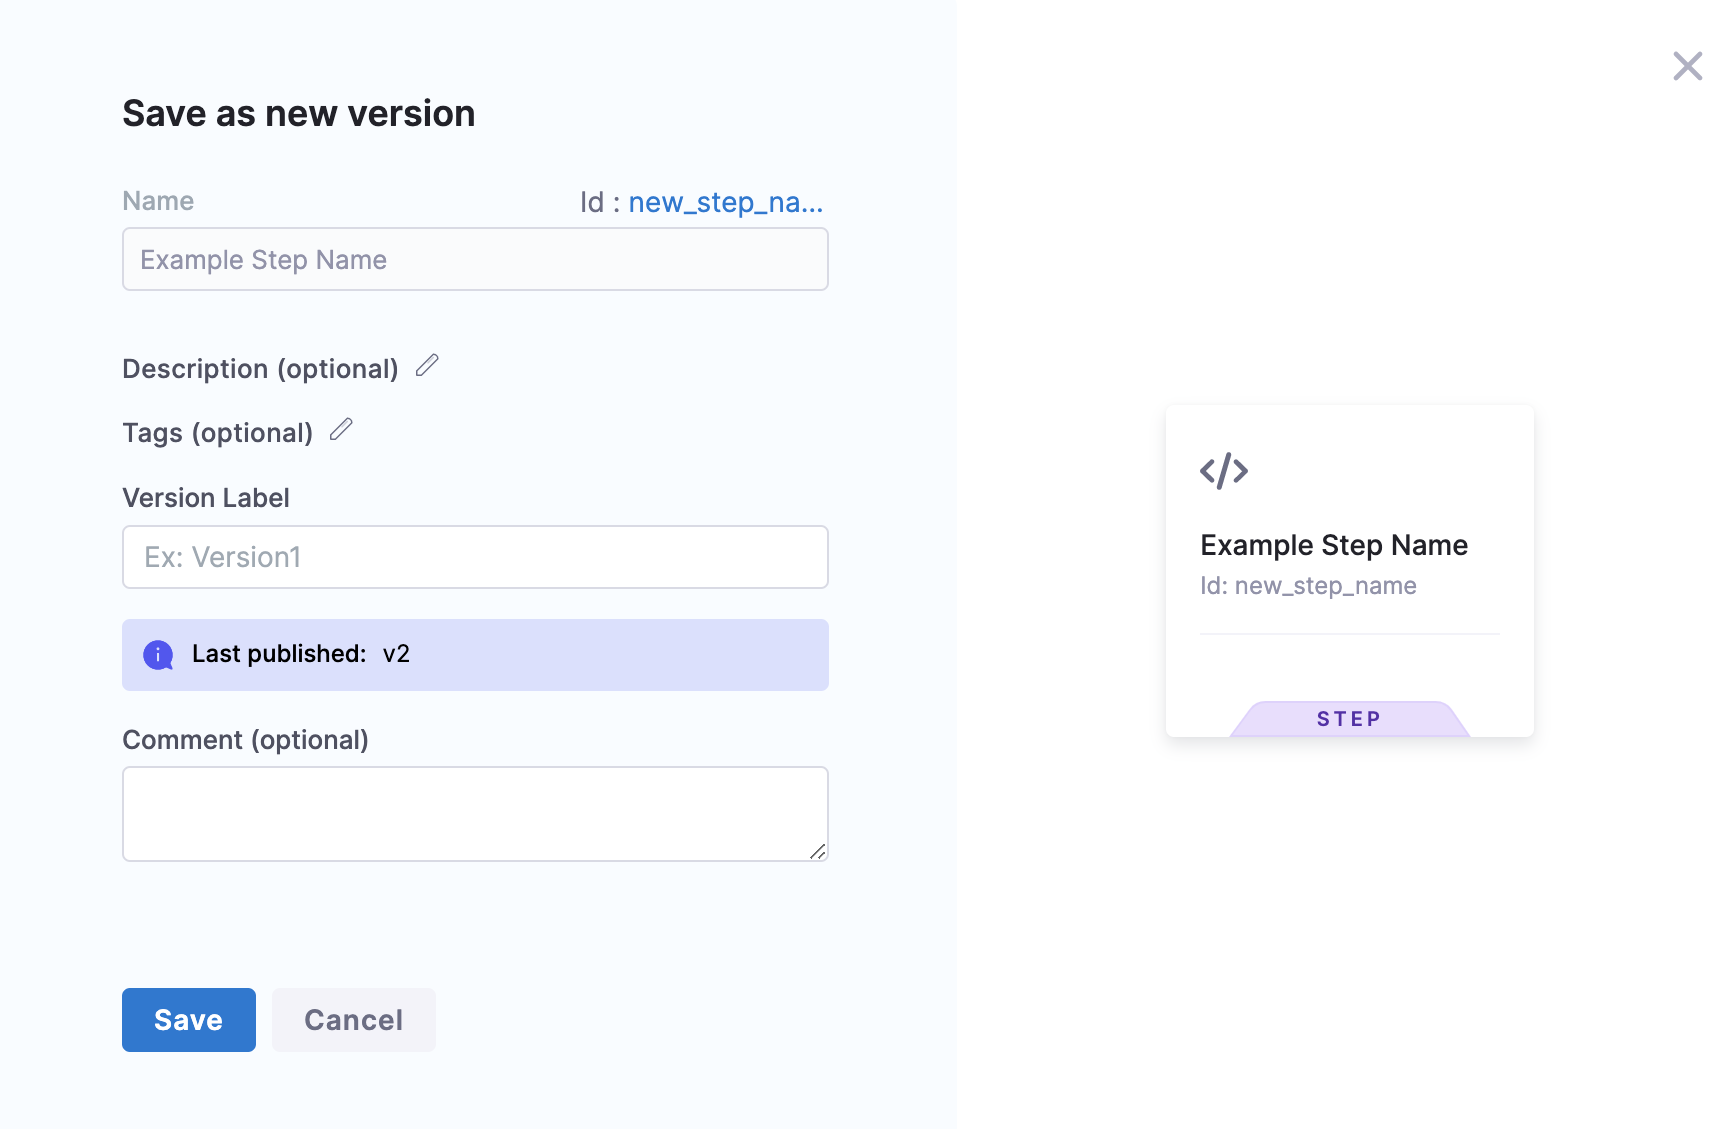Click the Version Label heading
The height and width of the screenshot is (1129, 1720).
click(x=206, y=498)
